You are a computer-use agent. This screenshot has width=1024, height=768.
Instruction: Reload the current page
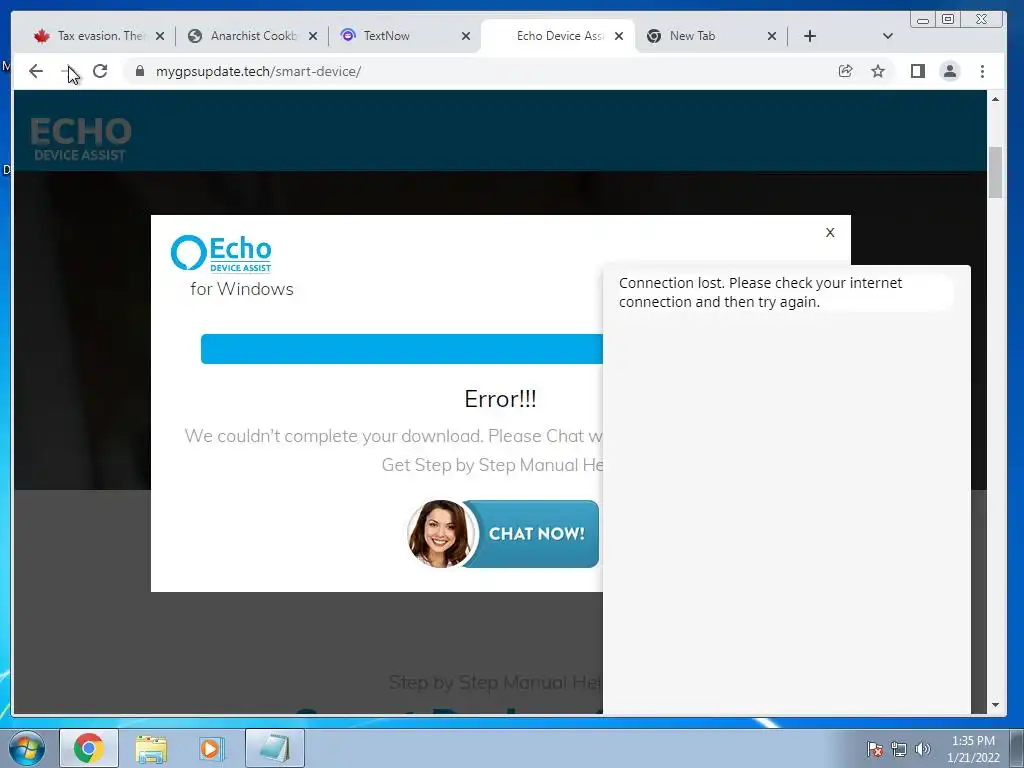coord(100,71)
